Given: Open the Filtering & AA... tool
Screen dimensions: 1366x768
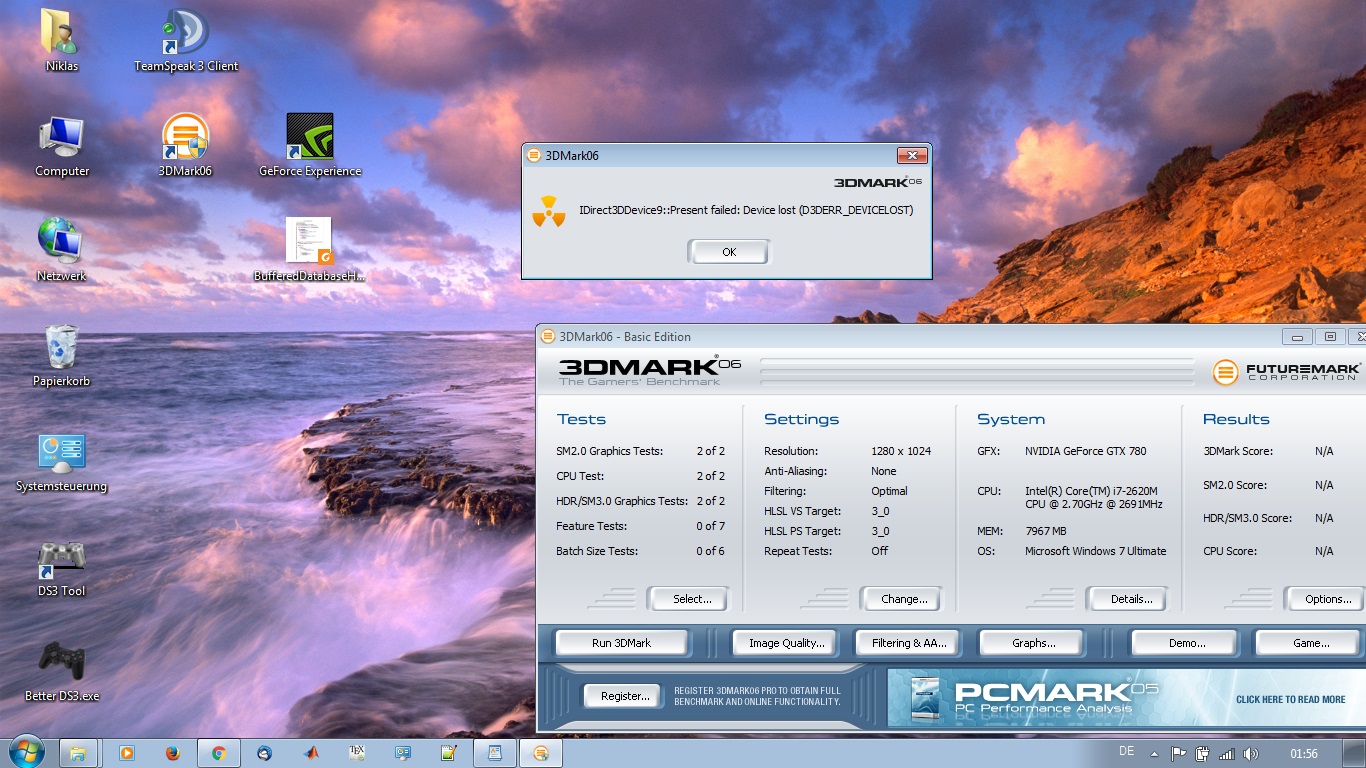Looking at the screenshot, I should [x=908, y=643].
